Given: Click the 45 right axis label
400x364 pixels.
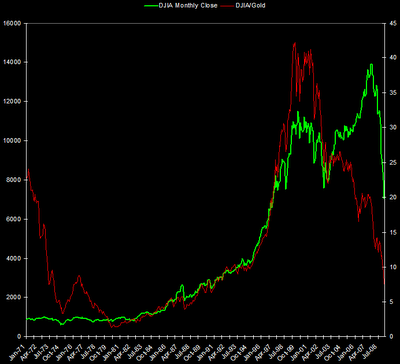Looking at the screenshot, I should click(392, 23).
